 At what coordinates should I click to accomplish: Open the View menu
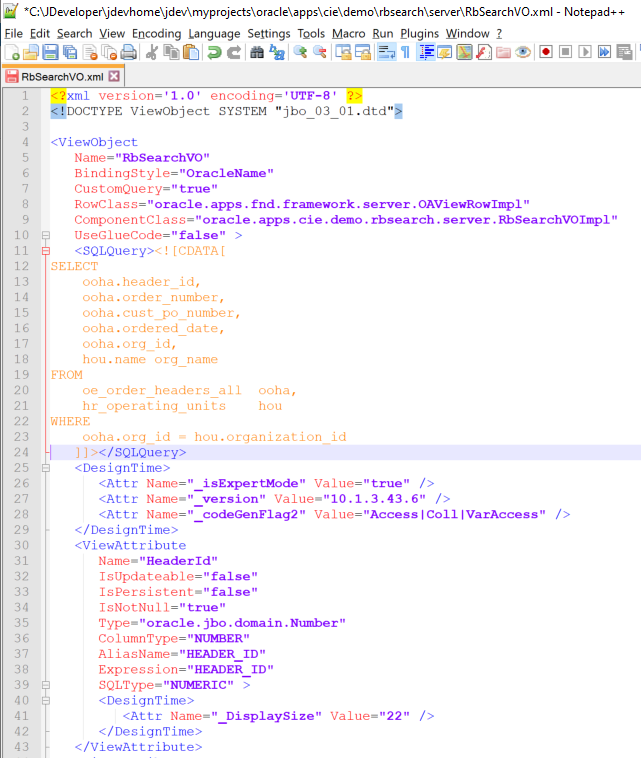point(112,33)
